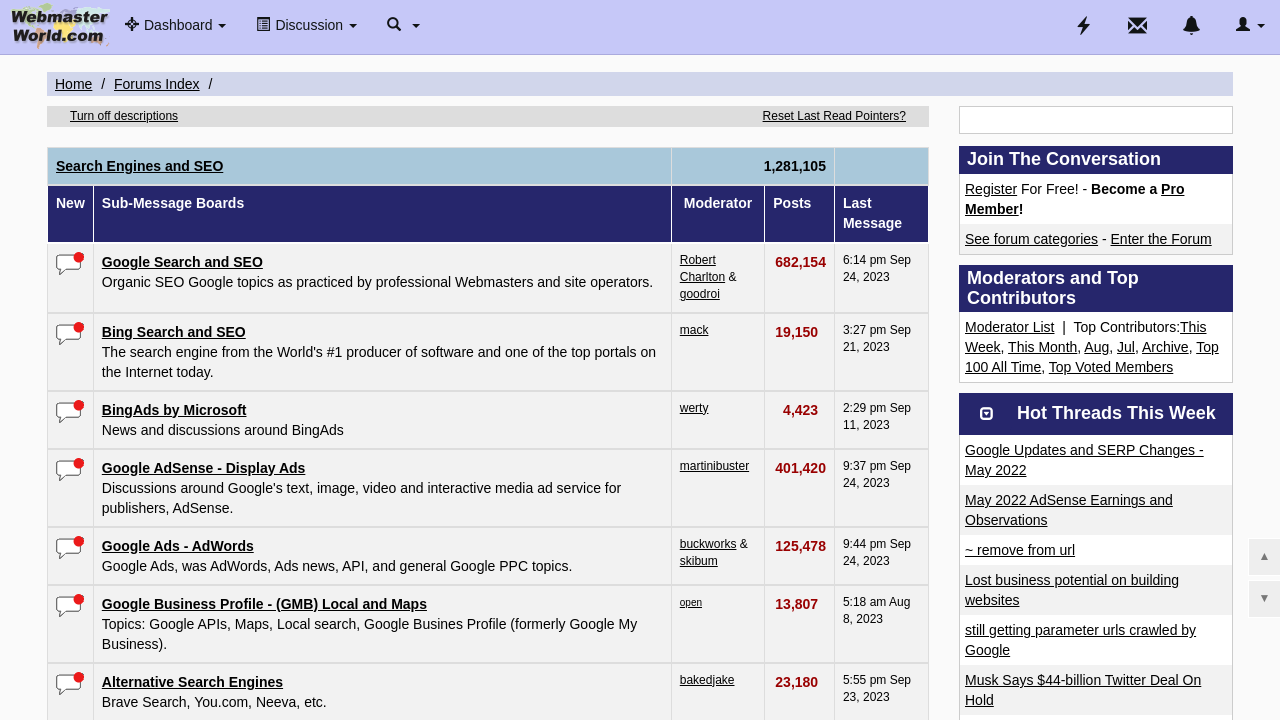The image size is (1280, 720).
Task: Open Alternative Search Engines board
Action: [192, 682]
